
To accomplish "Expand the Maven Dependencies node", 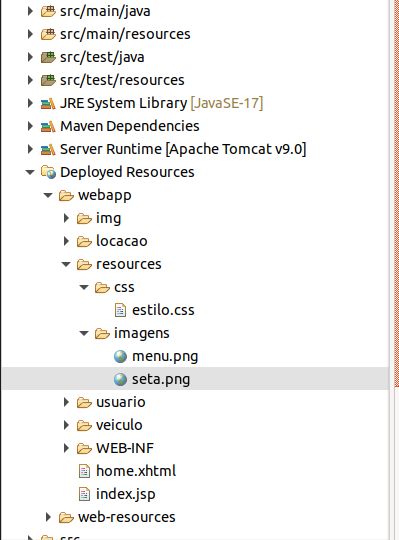I will pos(30,126).
